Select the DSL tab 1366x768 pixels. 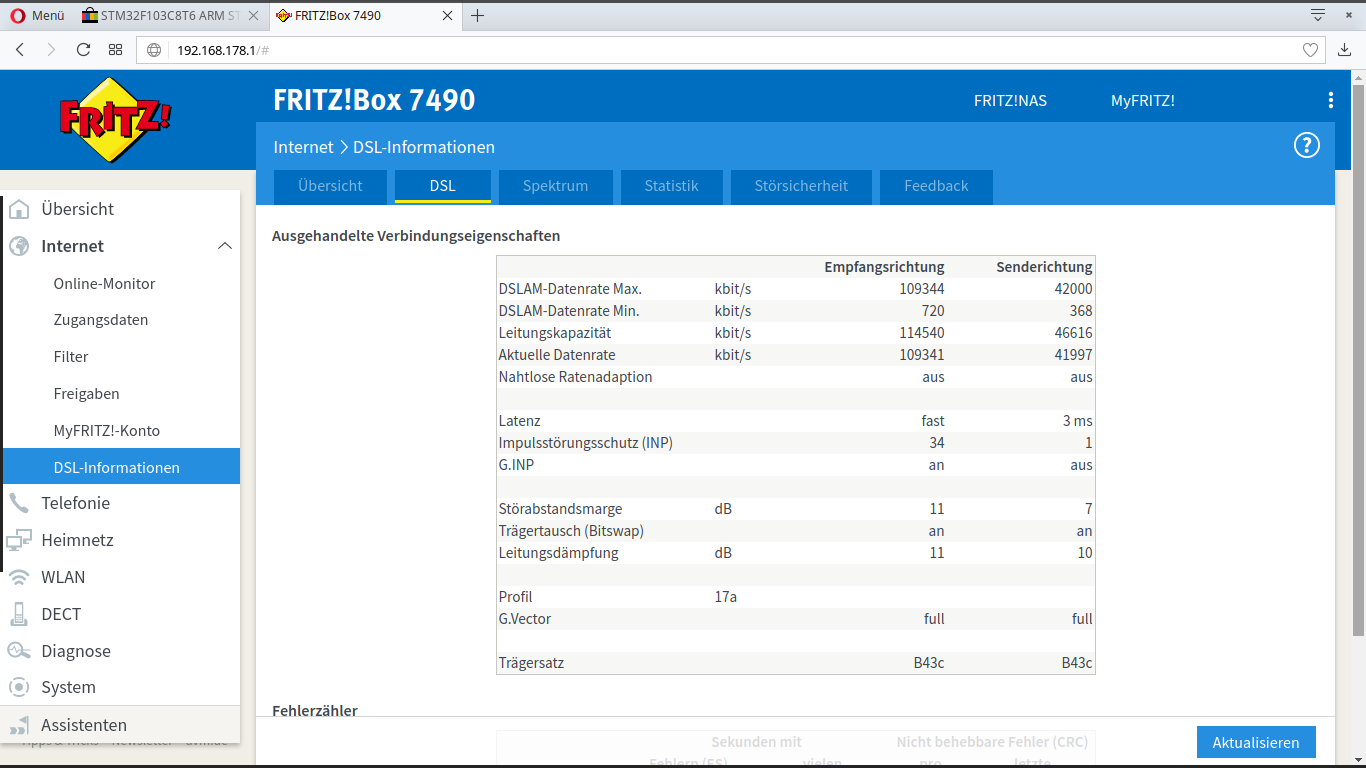[x=443, y=186]
